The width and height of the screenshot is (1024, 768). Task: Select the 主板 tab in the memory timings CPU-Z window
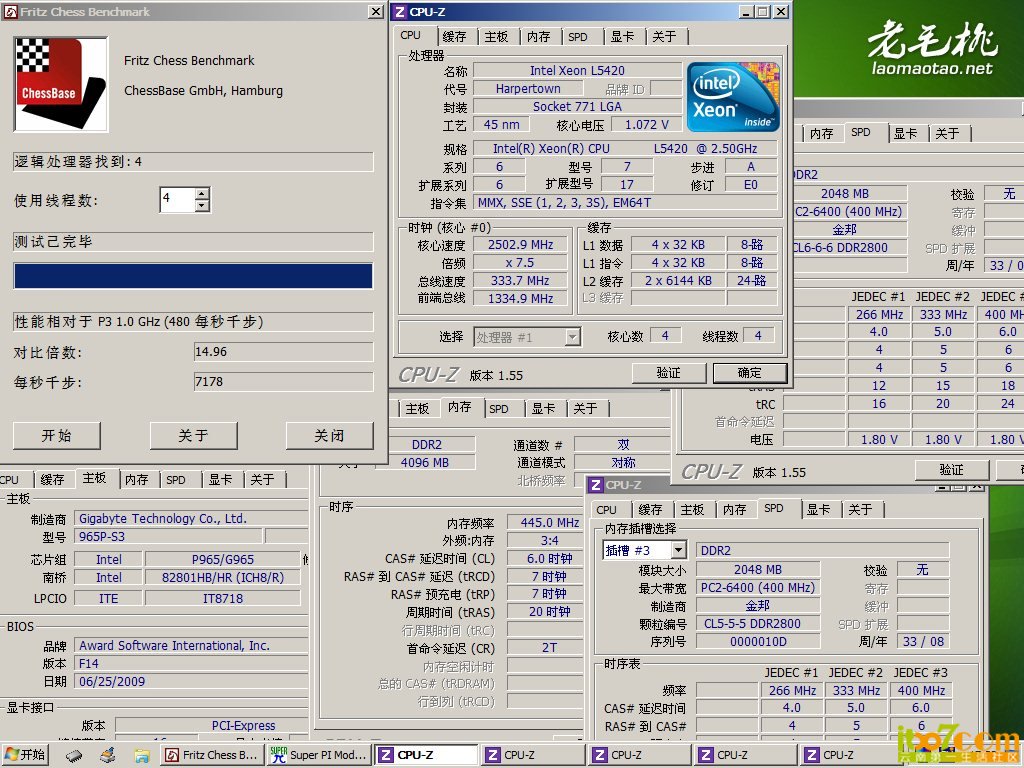click(x=417, y=409)
